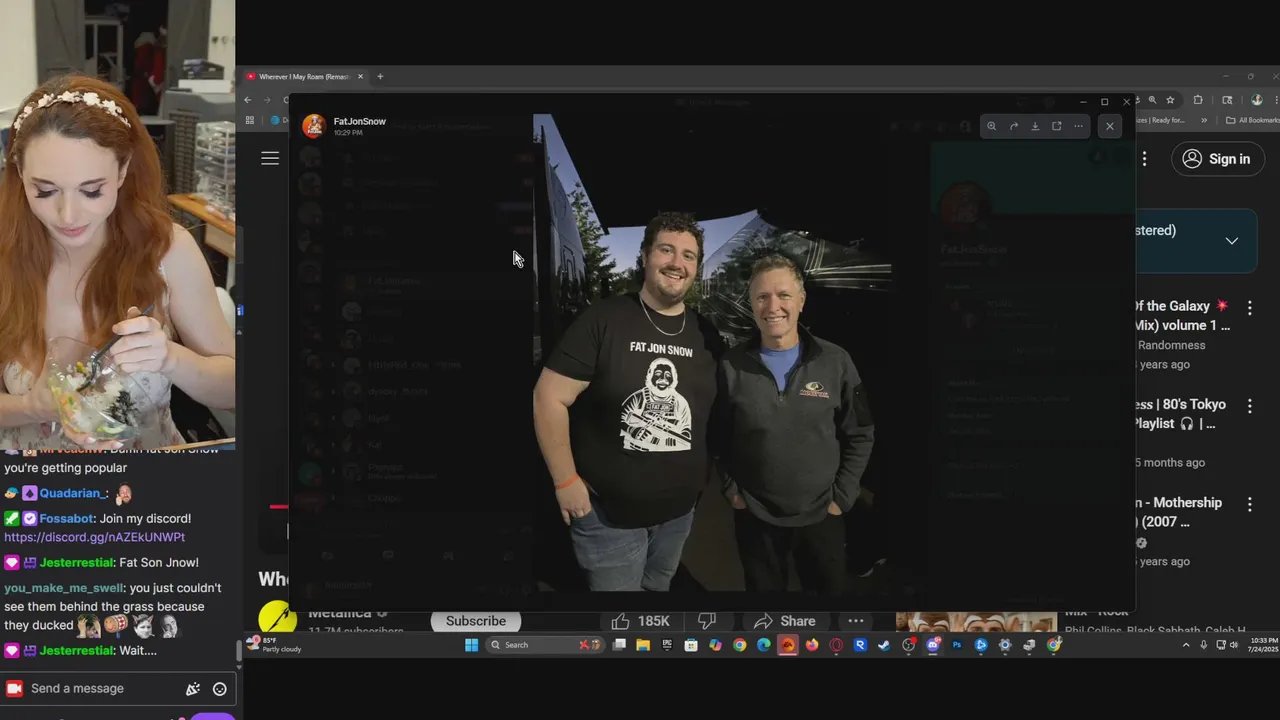The height and width of the screenshot is (720, 1280).
Task: Open image in browser via pop-out icon
Action: [1056, 126]
